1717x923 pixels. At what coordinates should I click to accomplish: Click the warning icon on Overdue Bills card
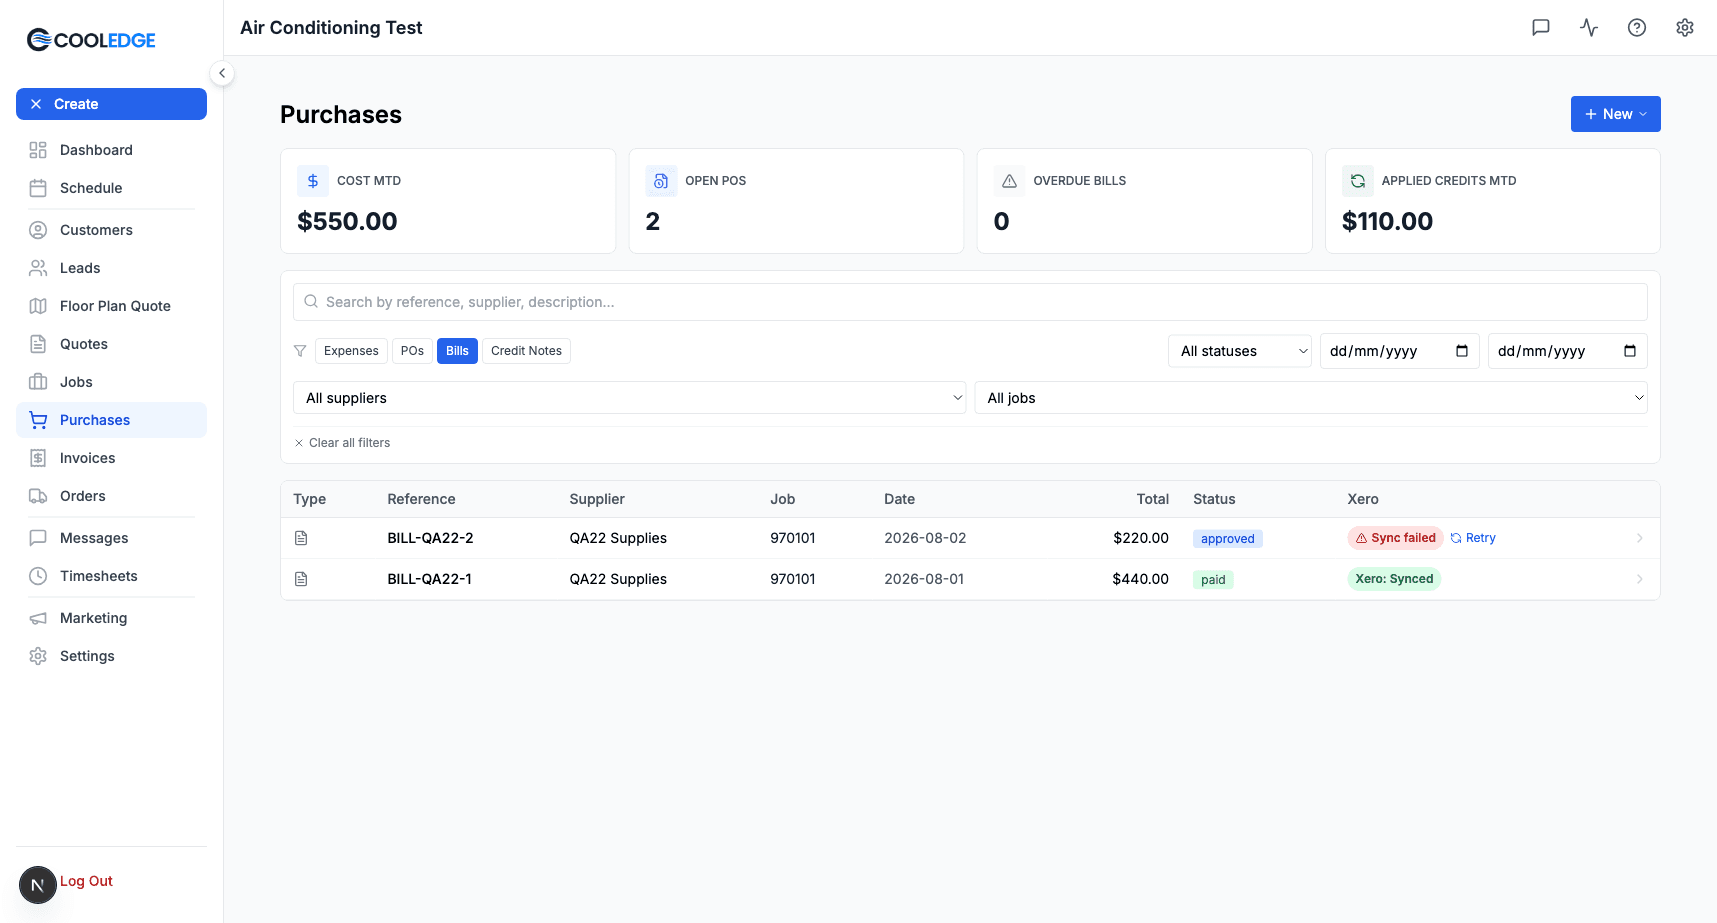[x=1009, y=181]
